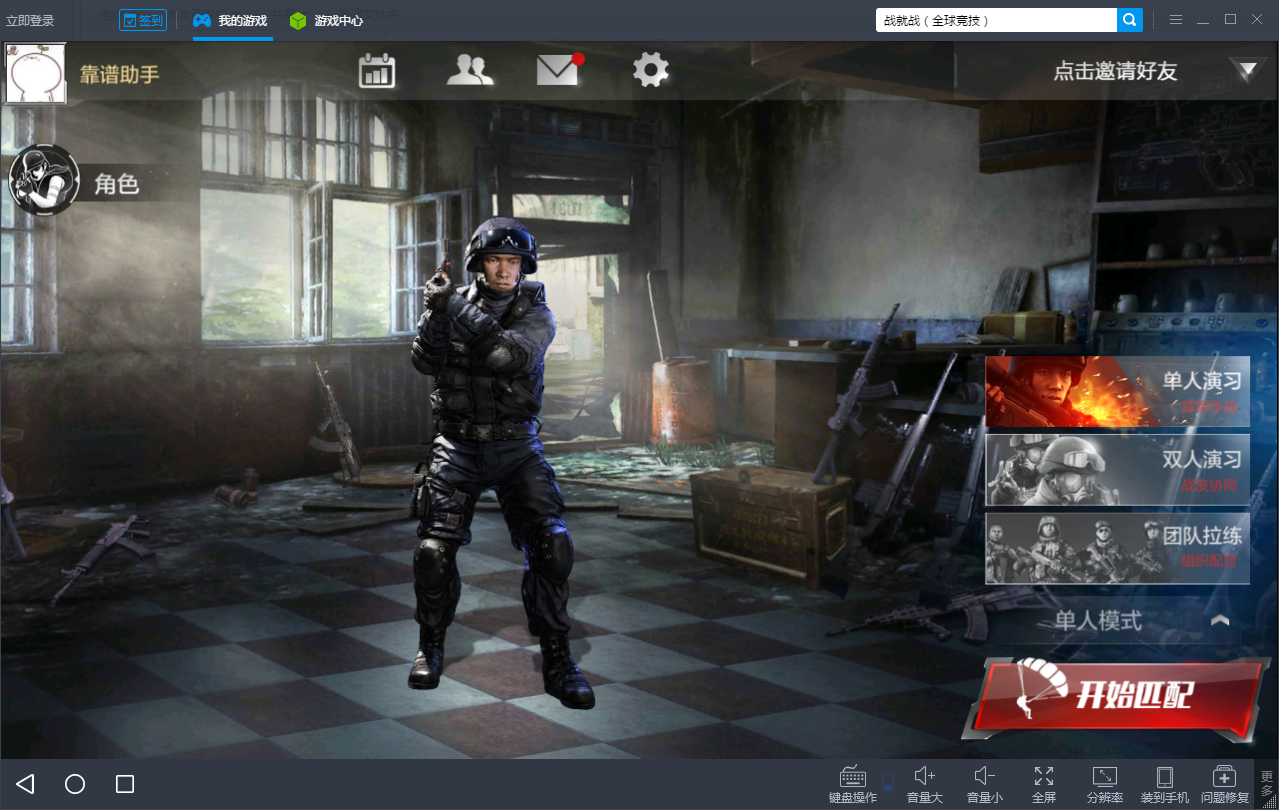The image size is (1279, 810).
Task: Switch to 游戏中心 tab
Action: coord(326,20)
